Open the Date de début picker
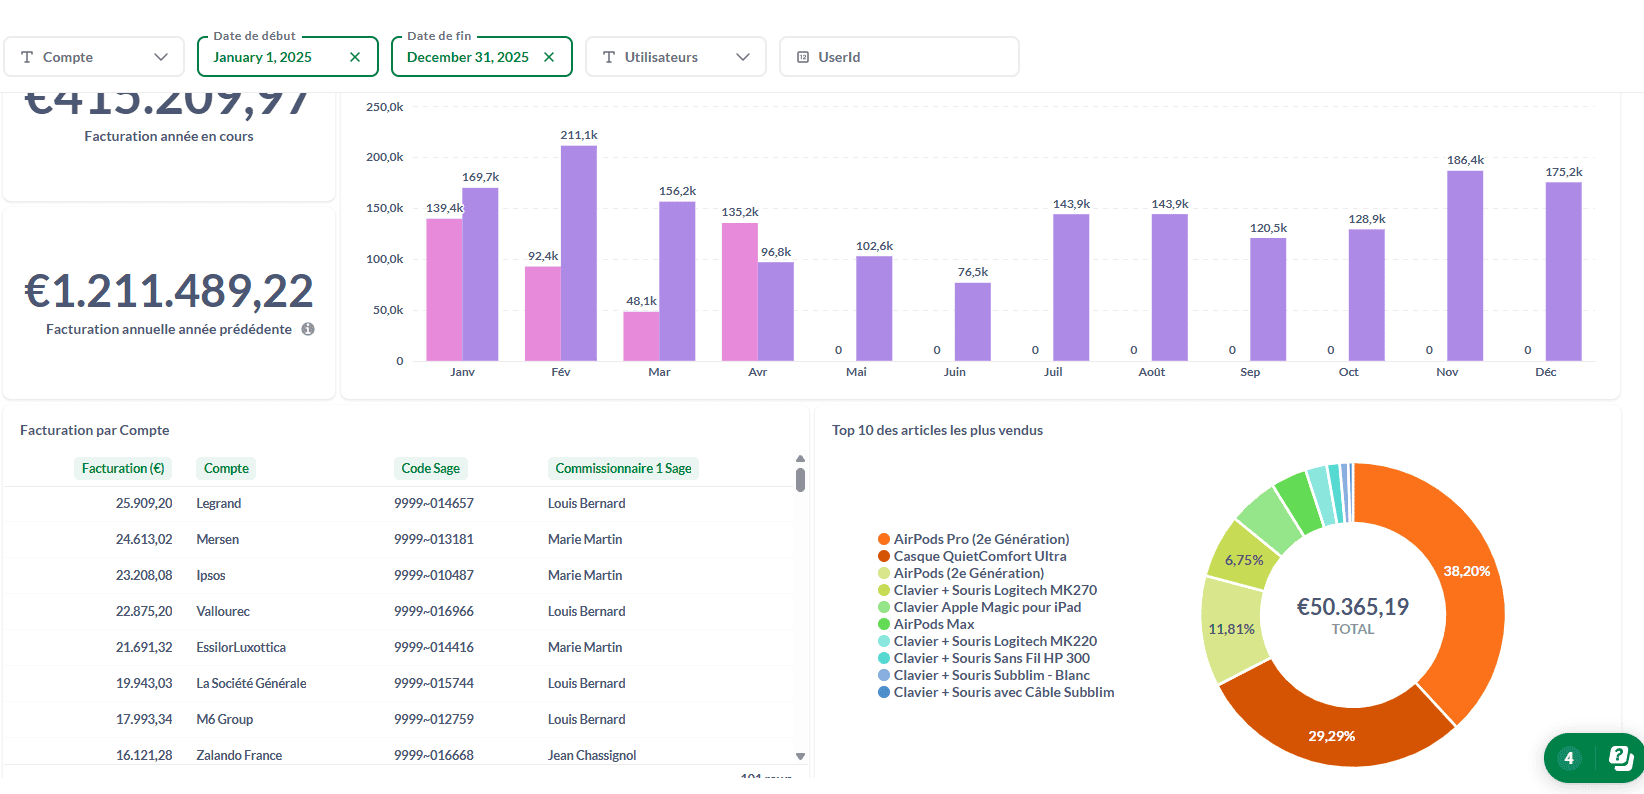 coord(263,57)
